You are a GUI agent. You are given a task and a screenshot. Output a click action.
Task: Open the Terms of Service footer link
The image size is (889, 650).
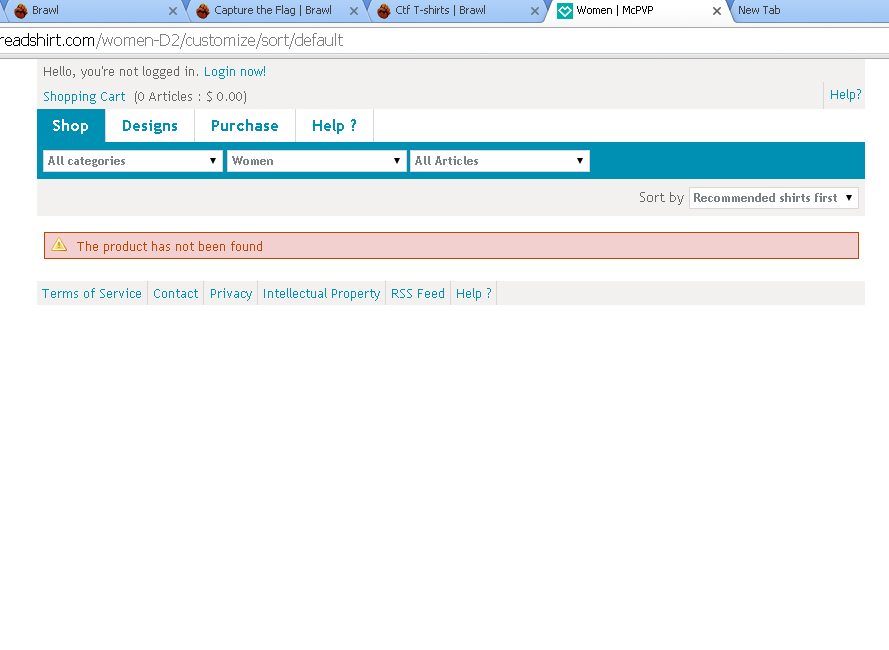(92, 294)
